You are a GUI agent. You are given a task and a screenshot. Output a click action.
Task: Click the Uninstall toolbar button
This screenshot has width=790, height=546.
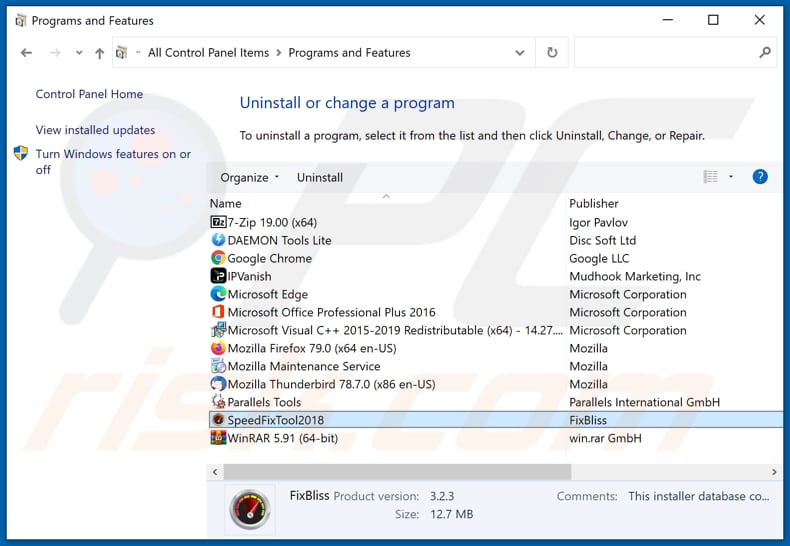[x=320, y=177]
